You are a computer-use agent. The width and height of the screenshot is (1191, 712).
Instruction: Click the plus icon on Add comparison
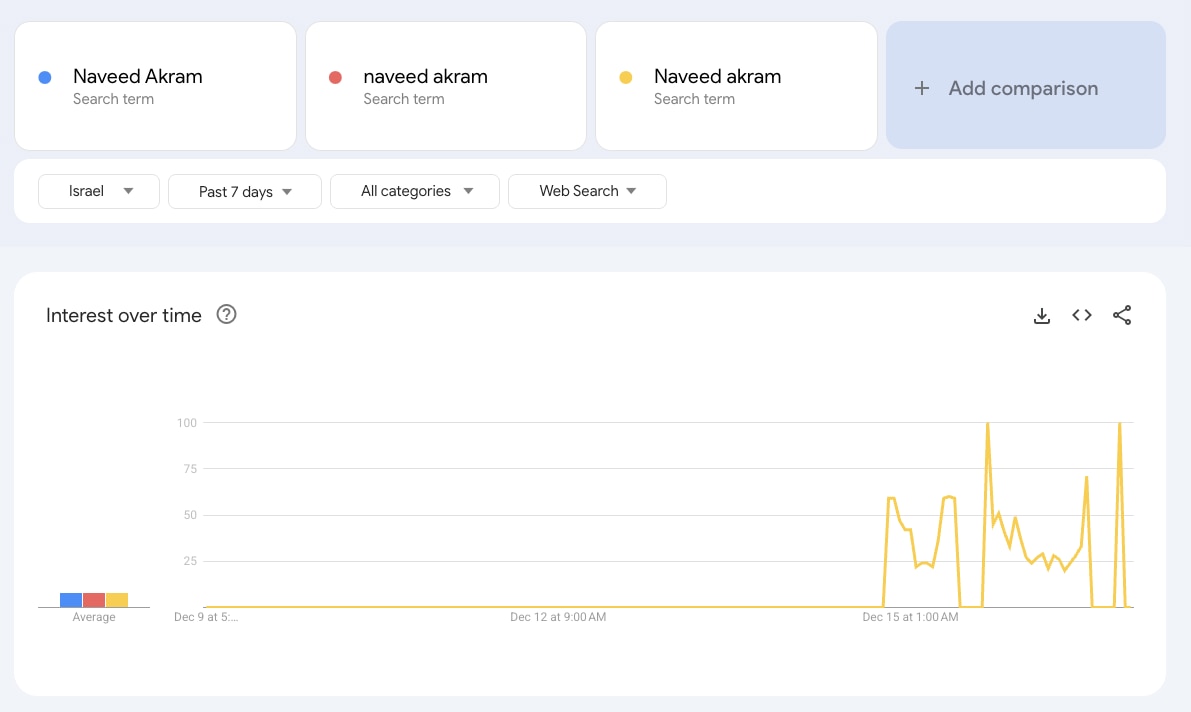pos(920,88)
